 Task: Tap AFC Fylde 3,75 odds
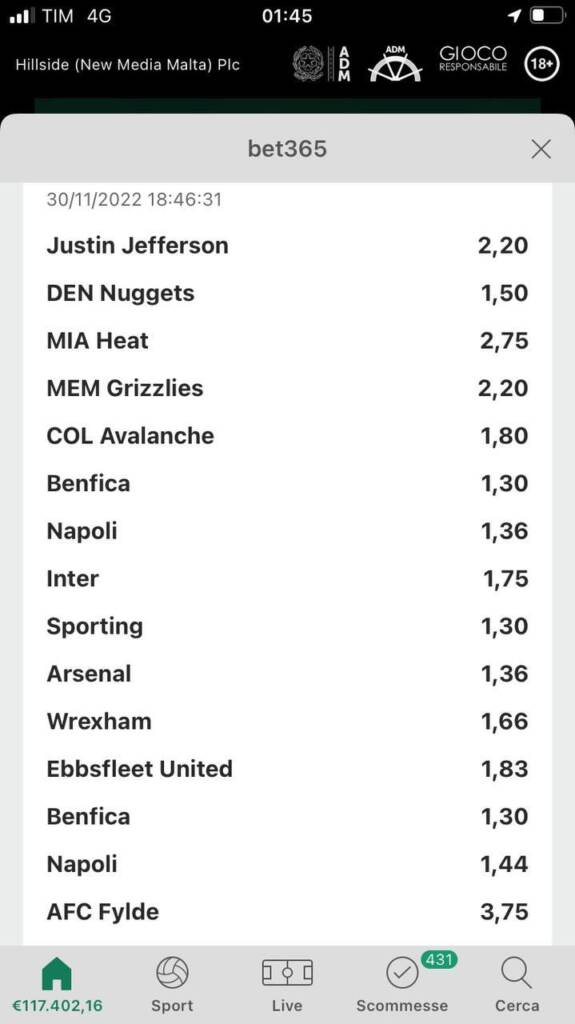(x=504, y=912)
